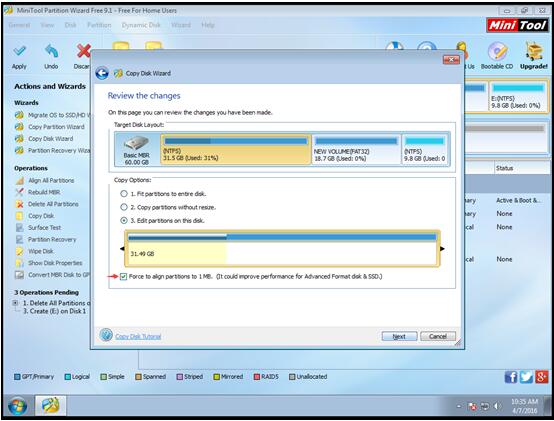Image resolution: width=554 pixels, height=421 pixels.
Task: Close the Copy Disk Wizard dialog
Action: 451,60
